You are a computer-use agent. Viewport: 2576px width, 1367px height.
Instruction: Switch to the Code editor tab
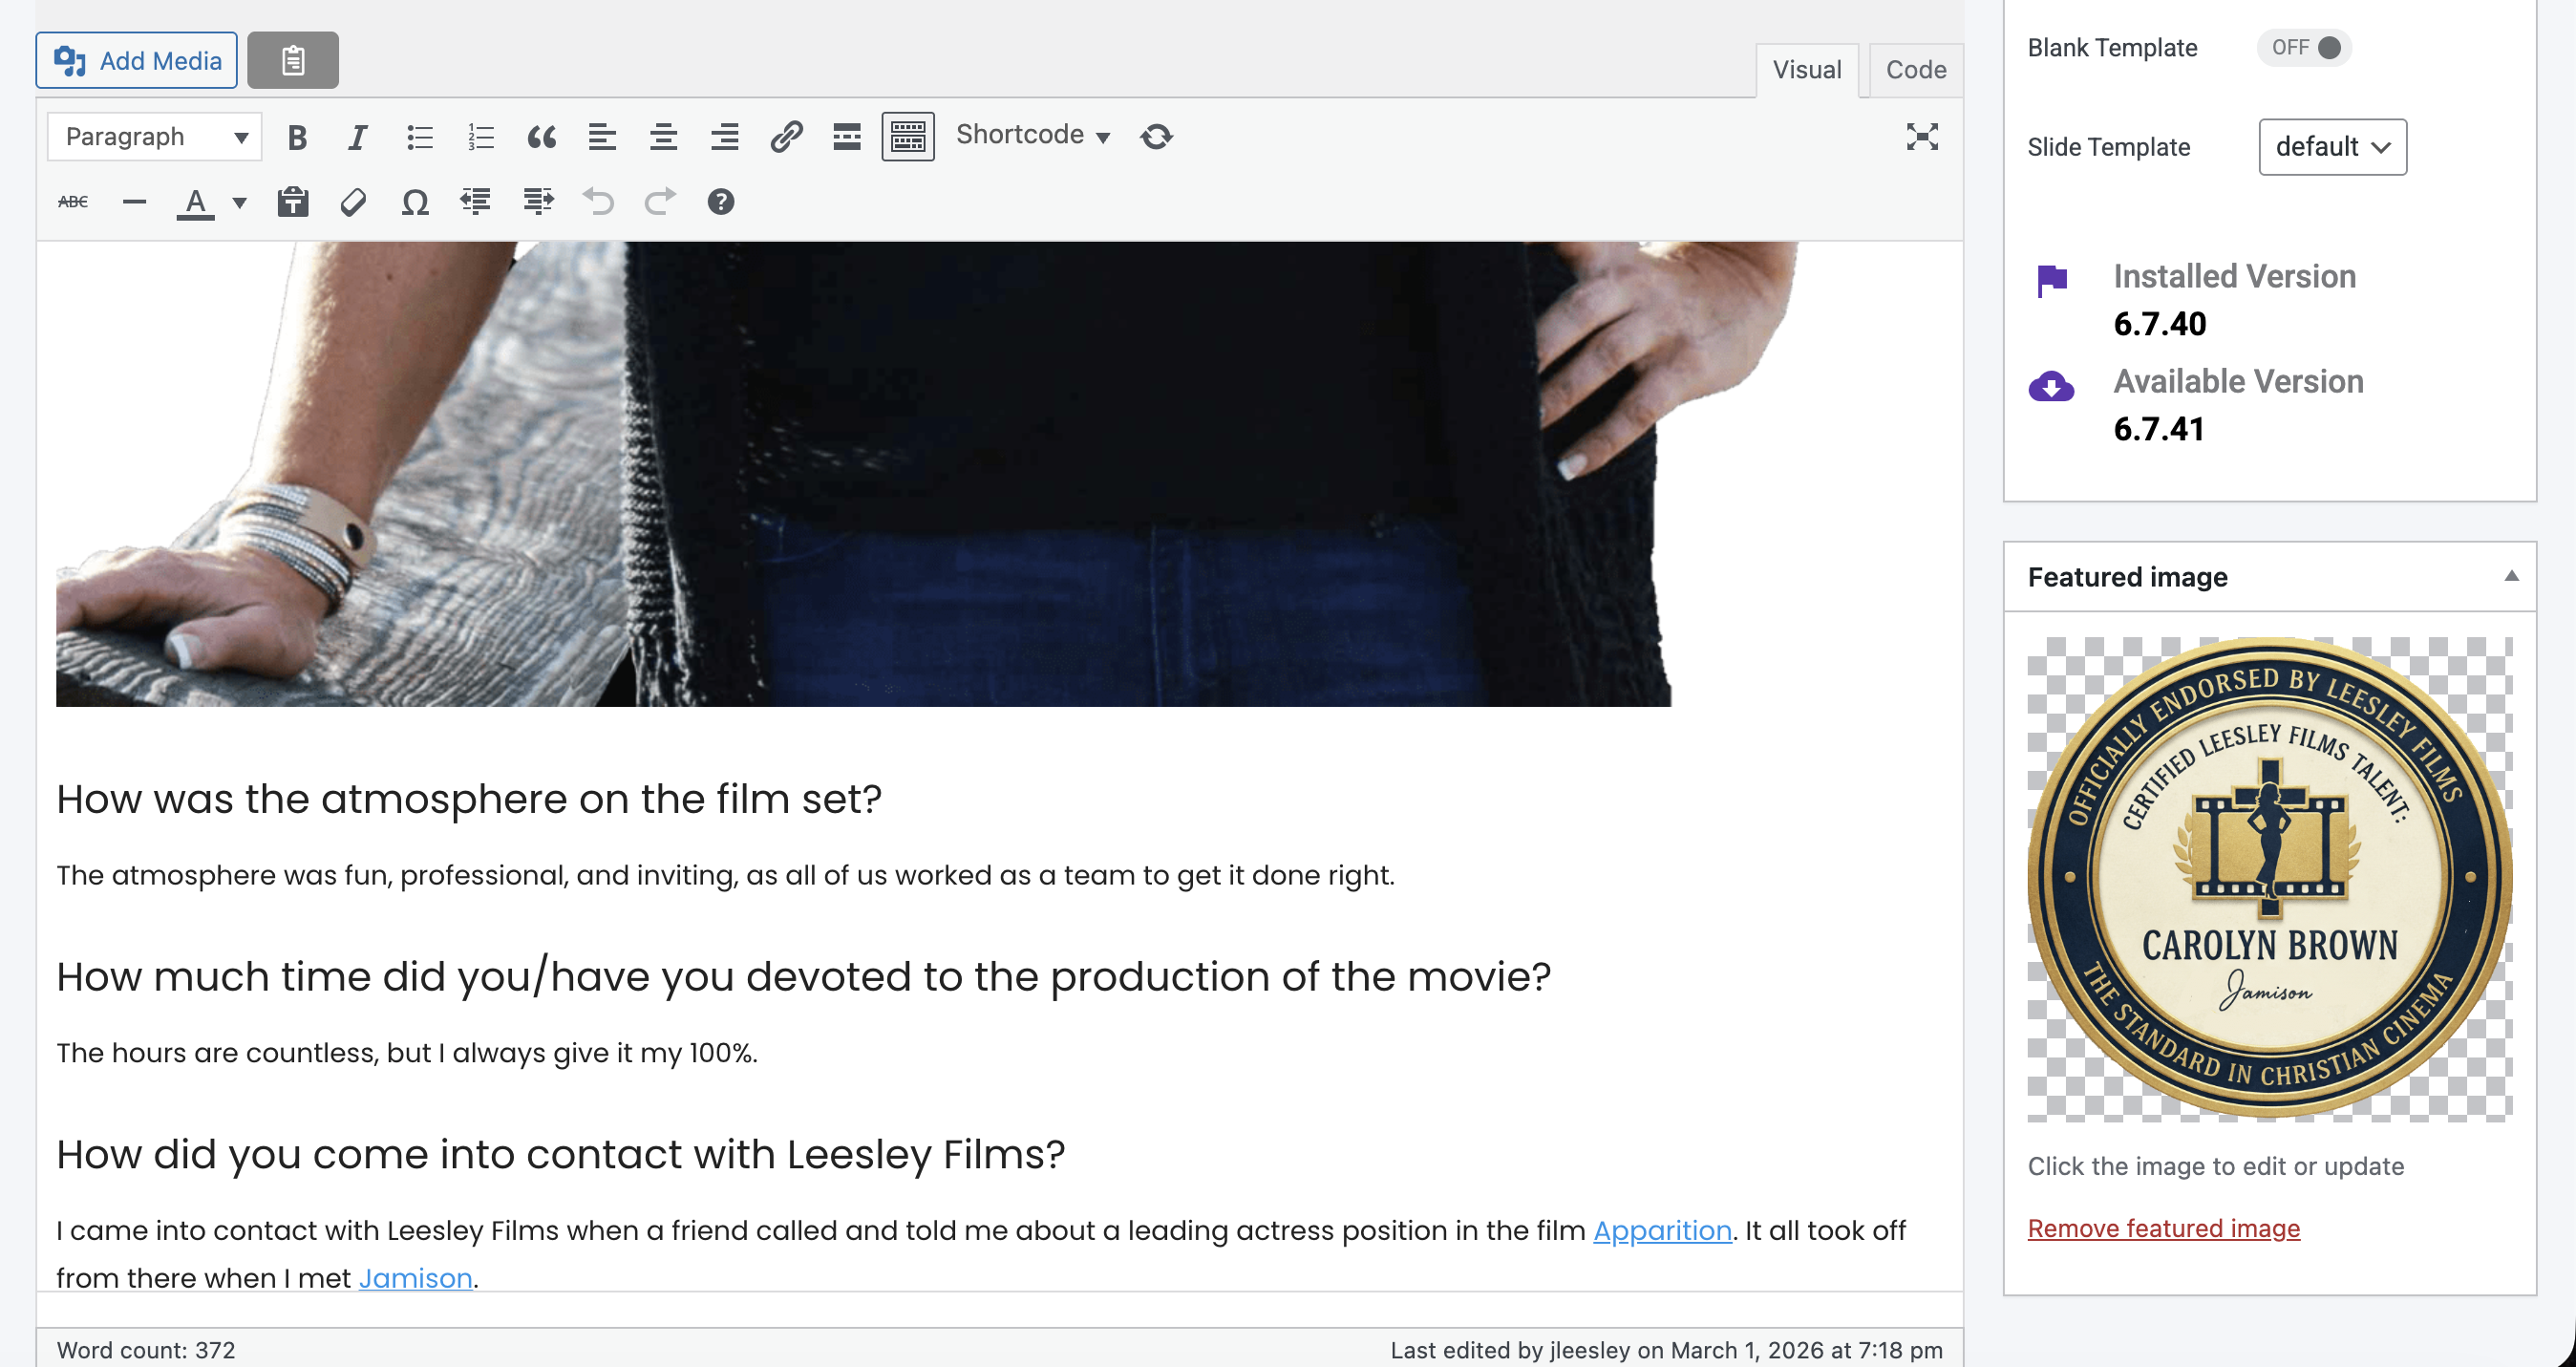(x=1915, y=70)
